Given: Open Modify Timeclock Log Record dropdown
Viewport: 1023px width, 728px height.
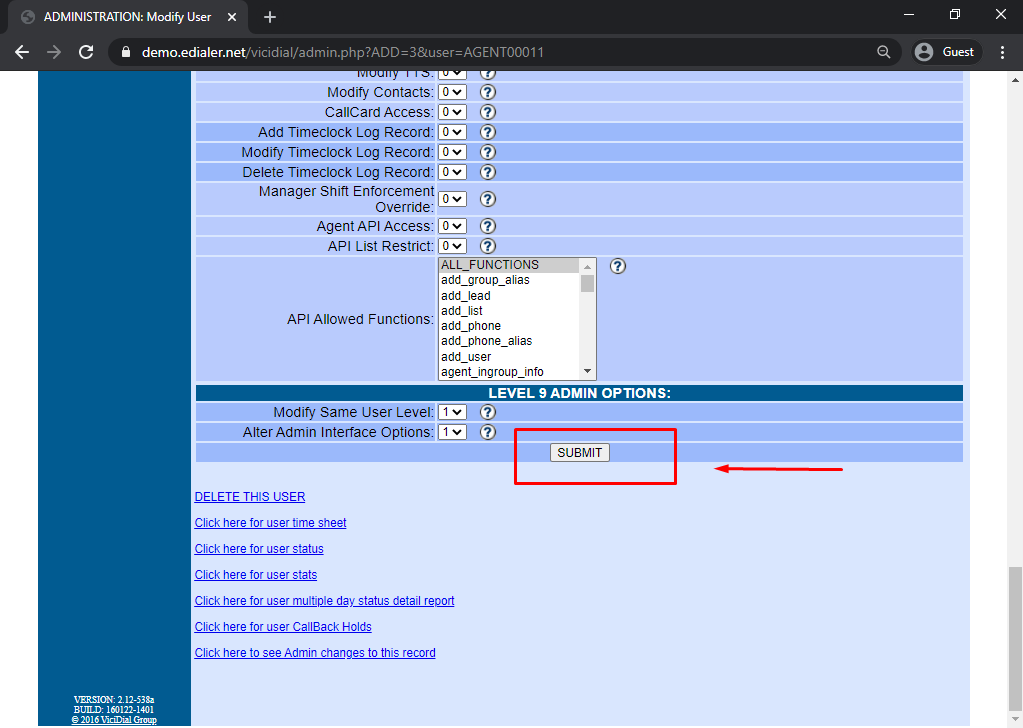Looking at the screenshot, I should (452, 152).
